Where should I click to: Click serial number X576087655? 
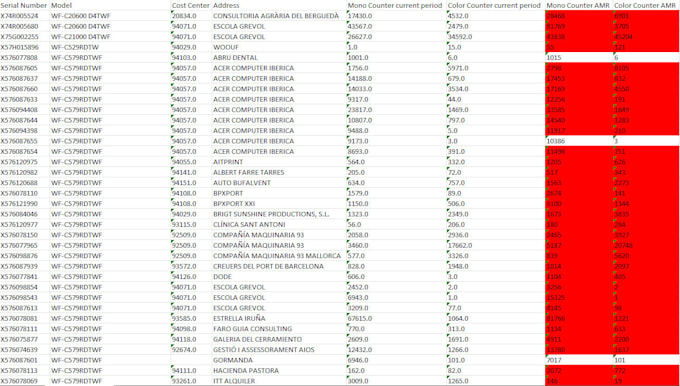(x=19, y=141)
